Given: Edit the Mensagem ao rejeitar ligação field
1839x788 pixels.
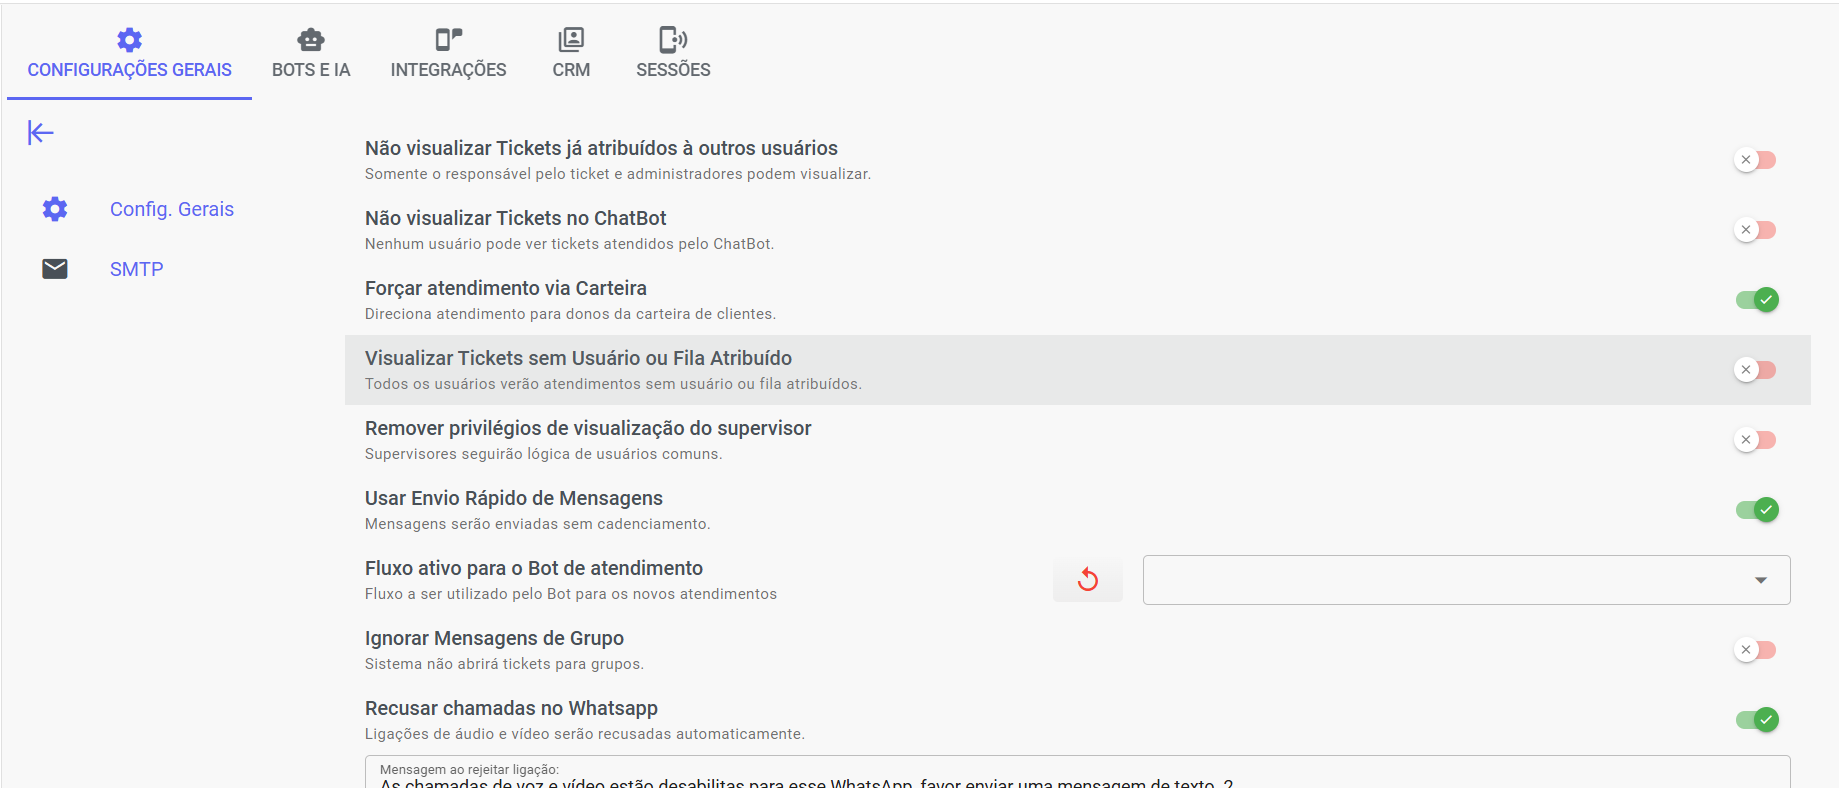Looking at the screenshot, I should tap(1000, 781).
